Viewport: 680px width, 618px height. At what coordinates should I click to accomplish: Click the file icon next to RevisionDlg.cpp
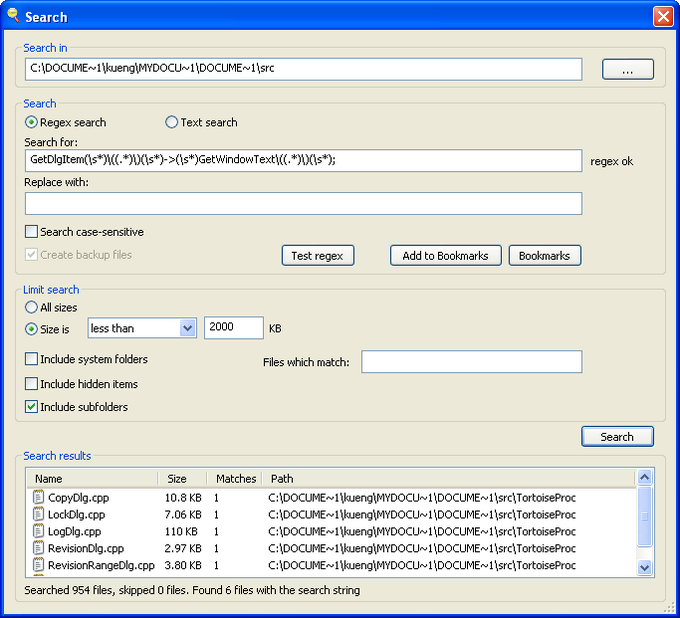(39, 548)
